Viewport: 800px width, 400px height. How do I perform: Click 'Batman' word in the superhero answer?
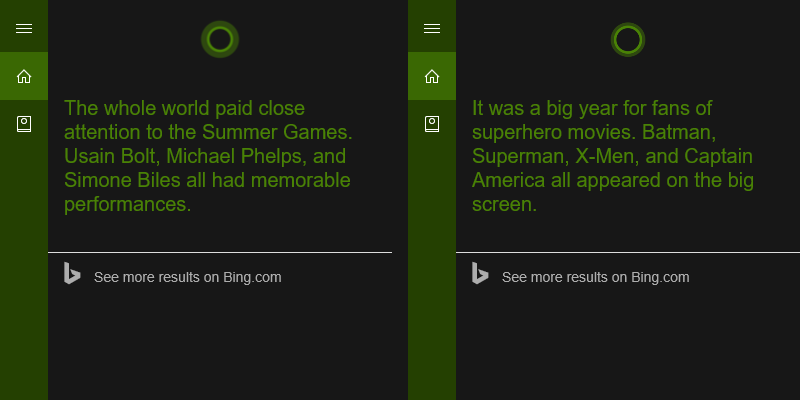(x=679, y=132)
